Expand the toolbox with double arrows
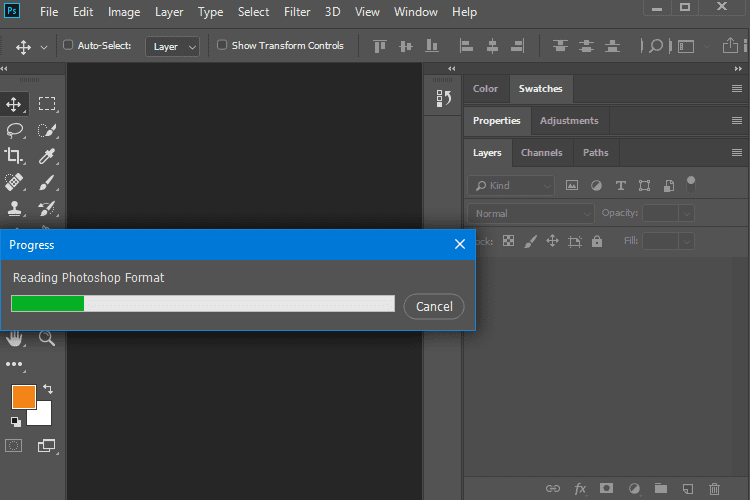The image size is (750, 500). pyautogui.click(x=4, y=69)
